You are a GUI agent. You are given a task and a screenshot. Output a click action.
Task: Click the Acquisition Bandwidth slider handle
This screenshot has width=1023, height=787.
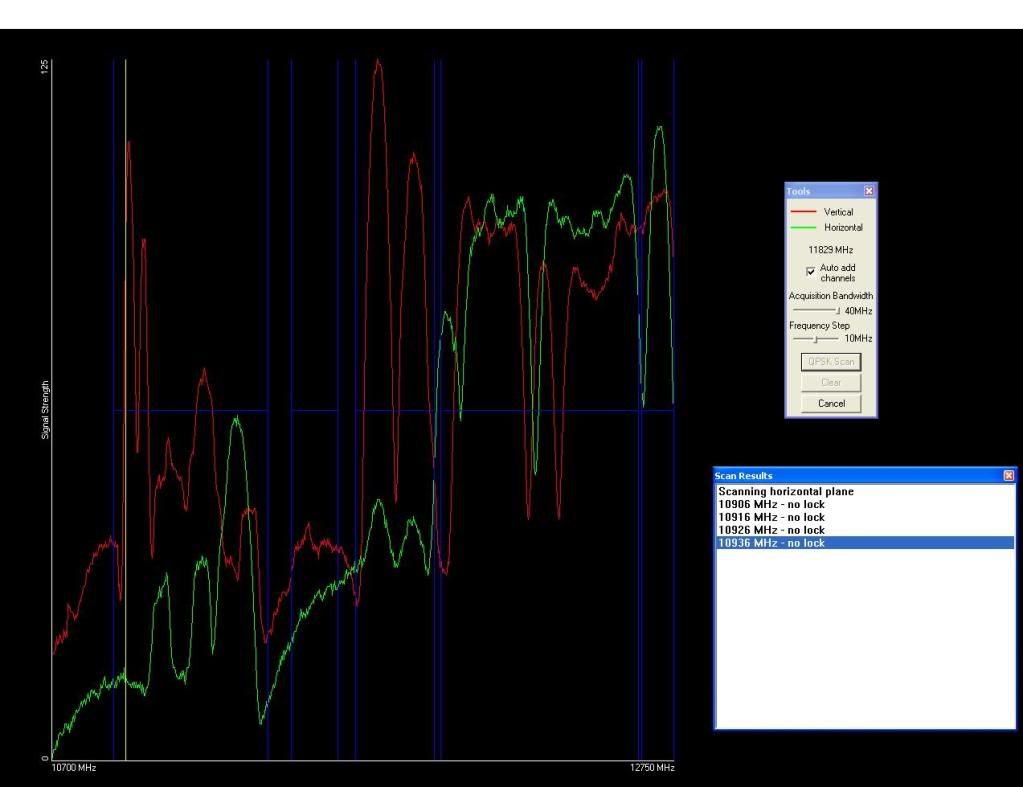(x=837, y=311)
